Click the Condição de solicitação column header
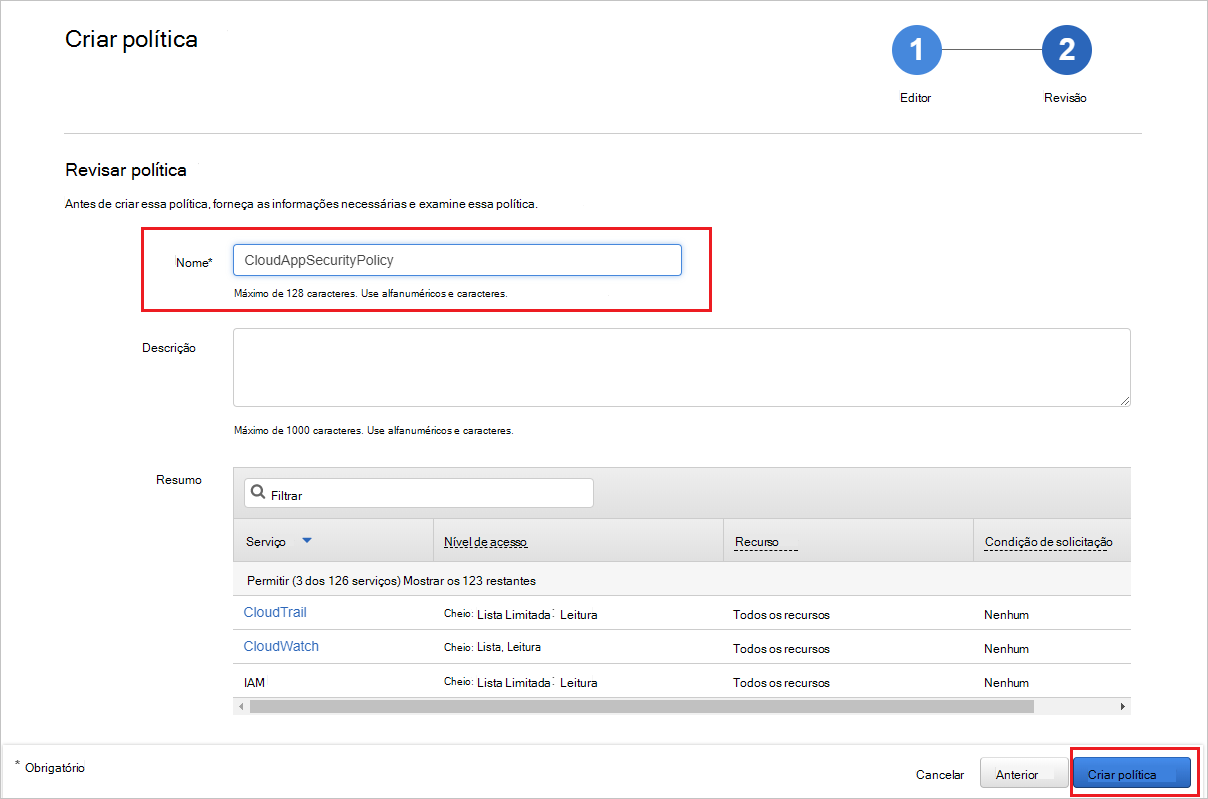The height and width of the screenshot is (799, 1208). [1048, 542]
